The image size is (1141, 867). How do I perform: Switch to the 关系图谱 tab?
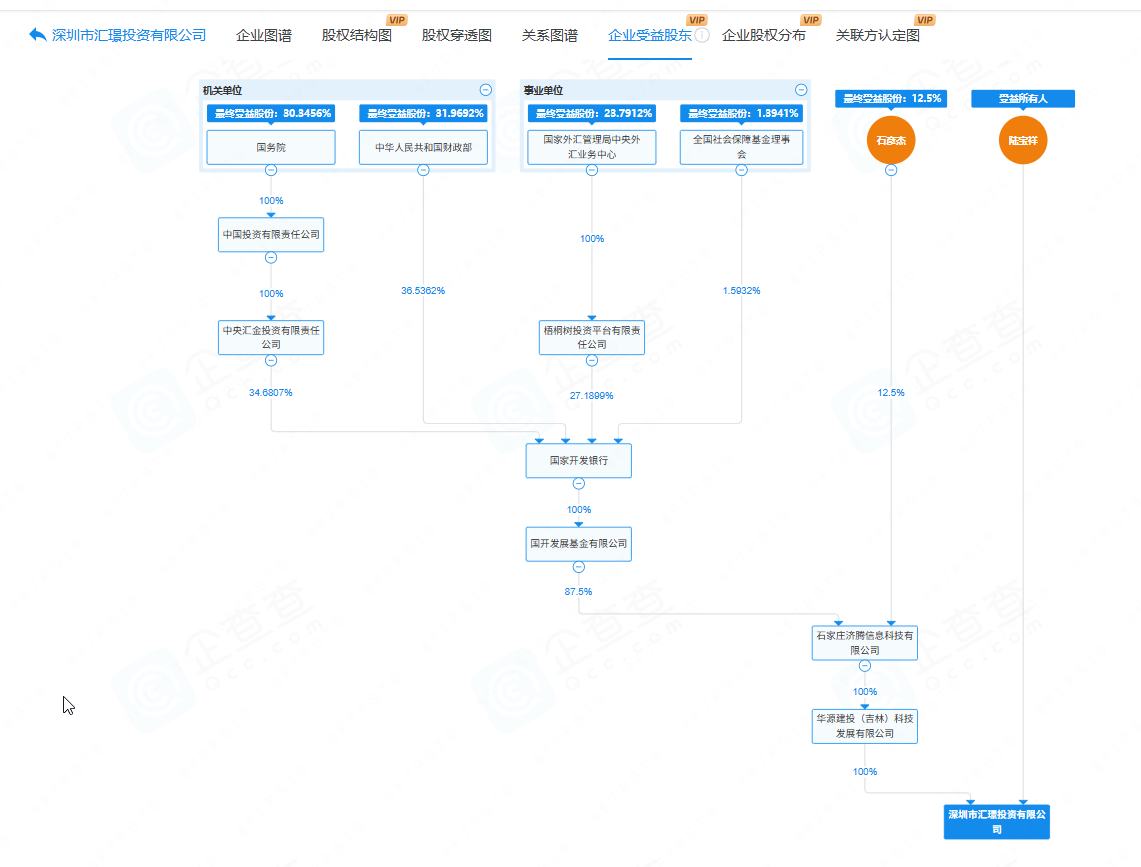pyautogui.click(x=549, y=35)
